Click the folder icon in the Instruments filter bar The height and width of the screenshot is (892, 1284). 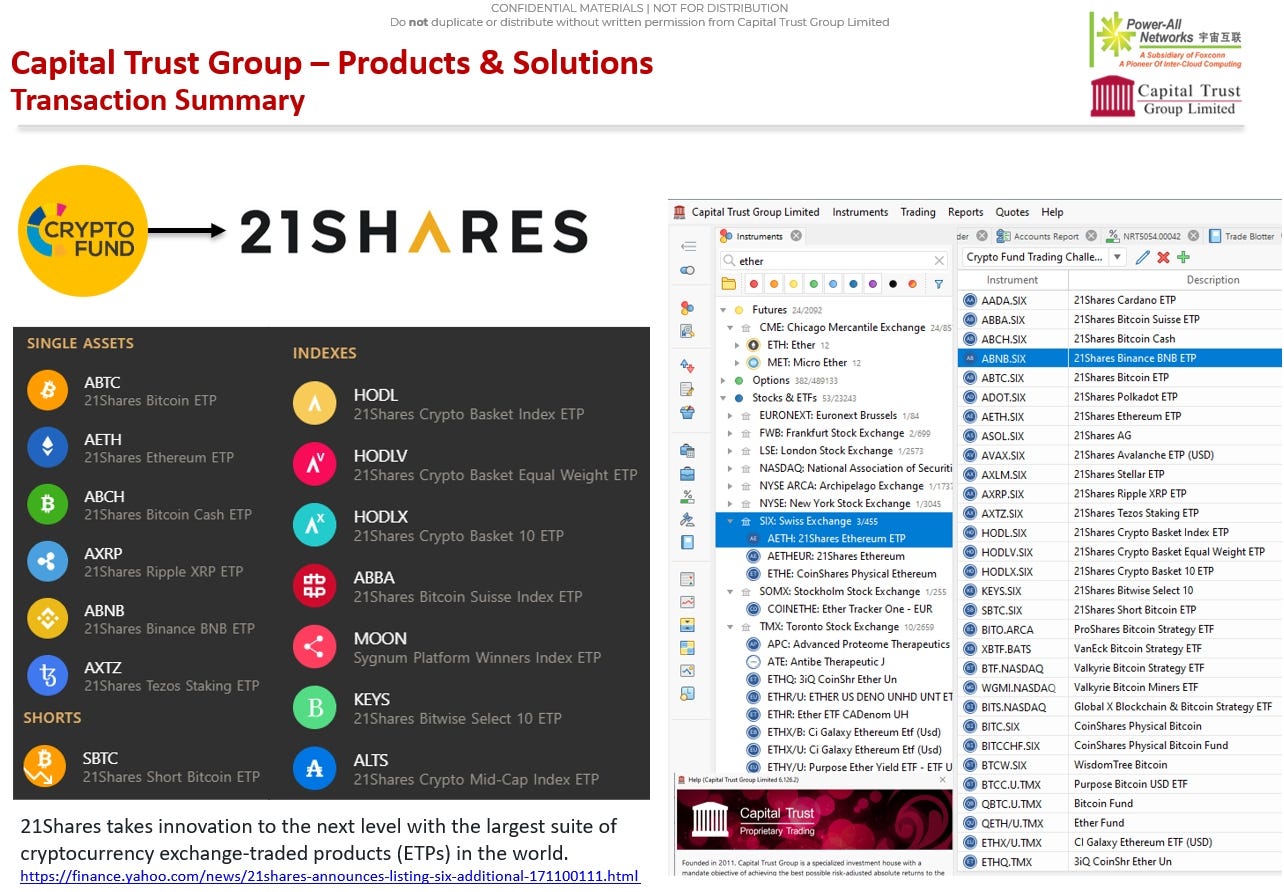(729, 284)
